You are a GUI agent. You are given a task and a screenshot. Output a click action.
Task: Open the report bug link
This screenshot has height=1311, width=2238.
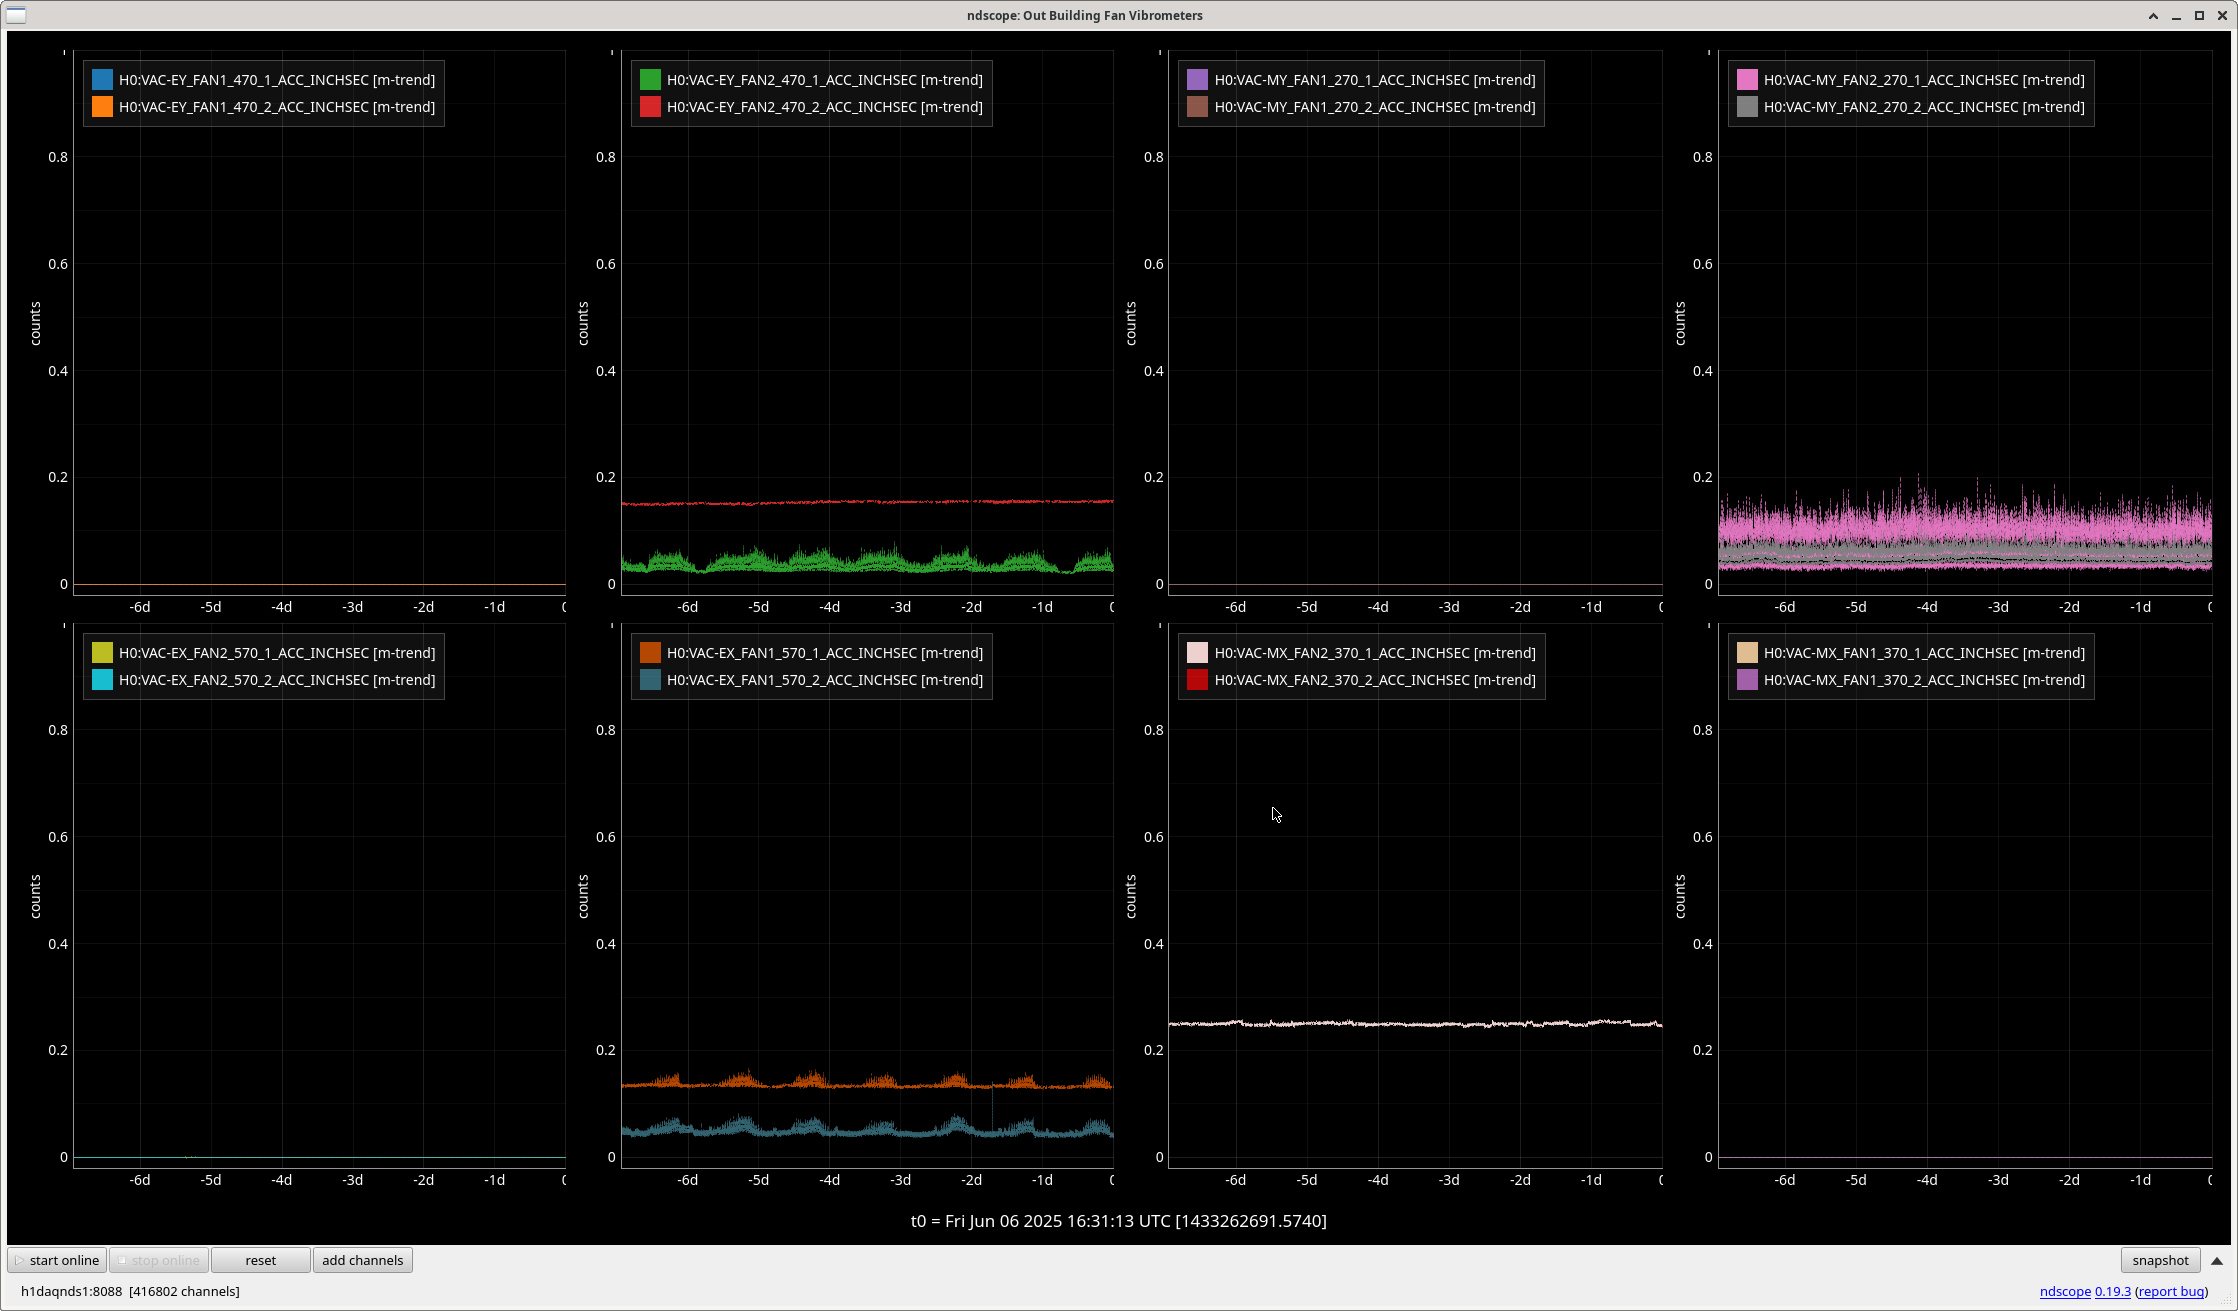(x=2172, y=1291)
